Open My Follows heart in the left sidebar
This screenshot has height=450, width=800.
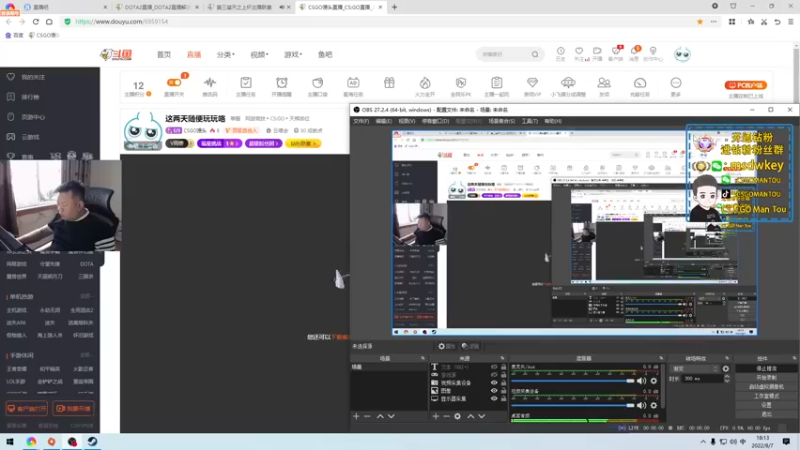11,77
